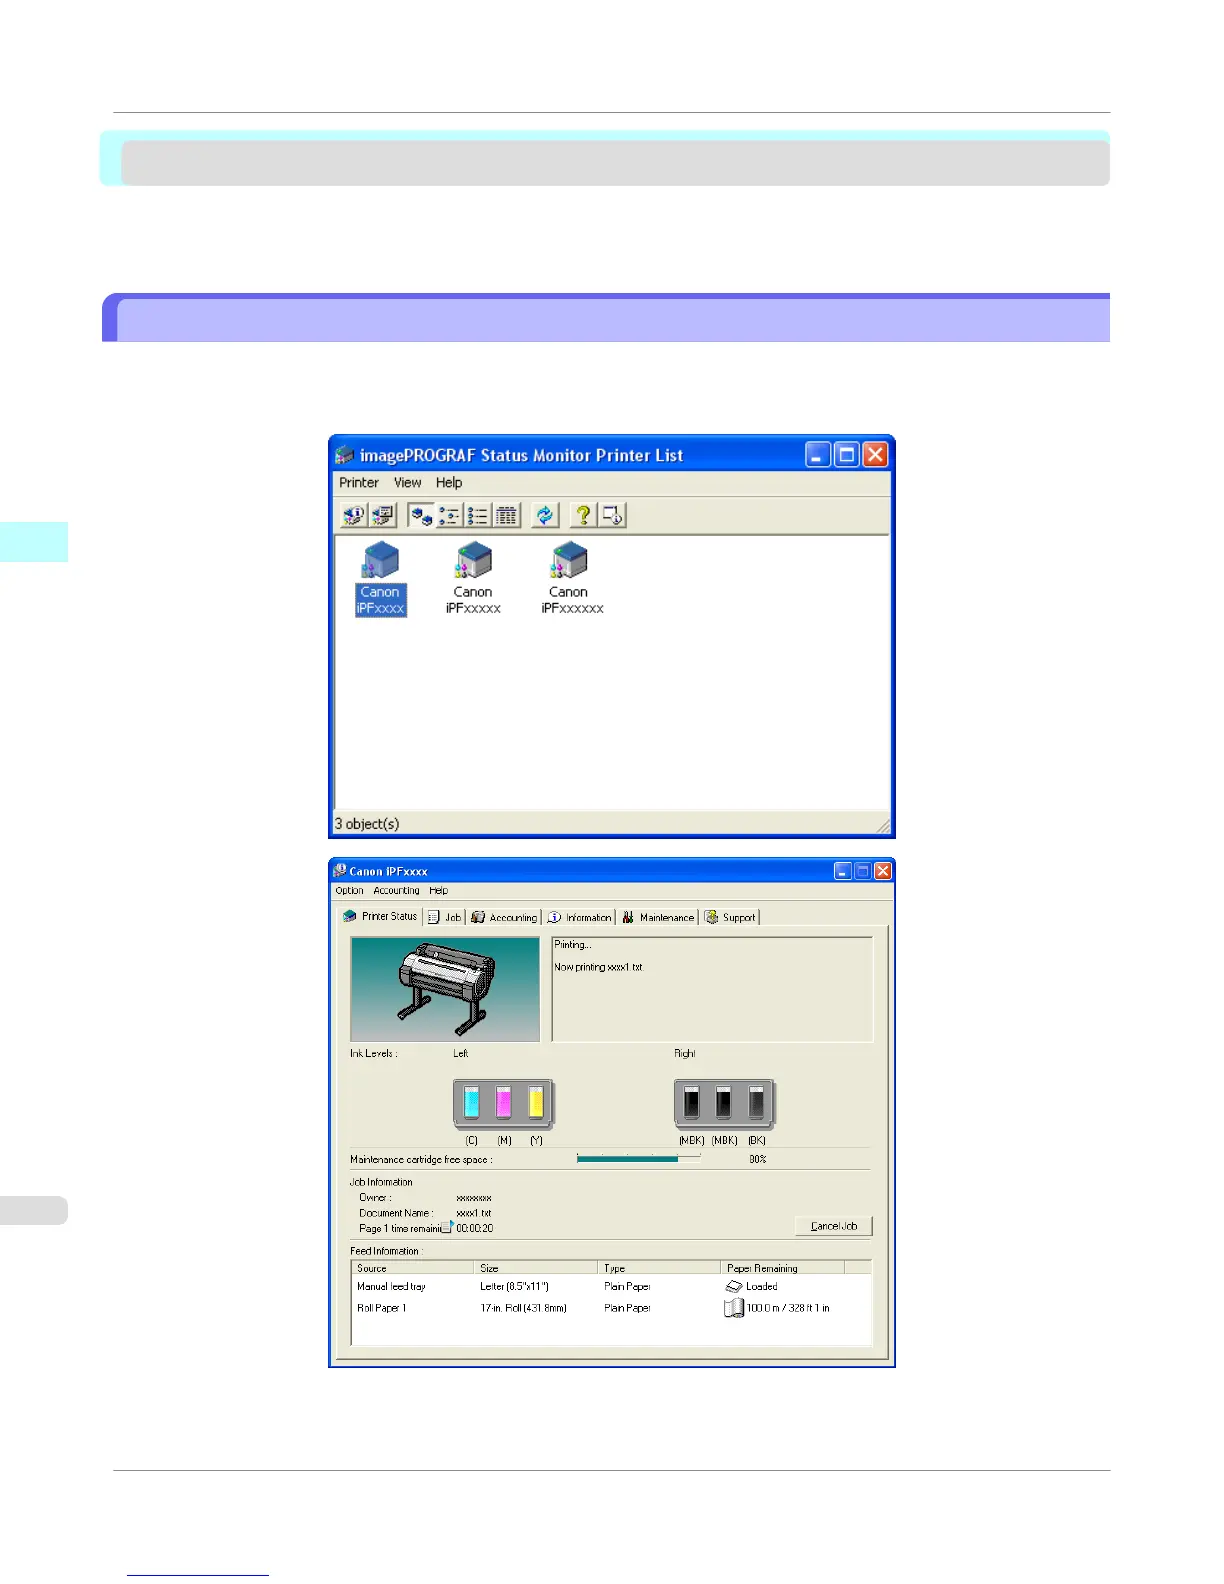Click the Printer List window resize grip
1224x1584 pixels.
click(883, 826)
